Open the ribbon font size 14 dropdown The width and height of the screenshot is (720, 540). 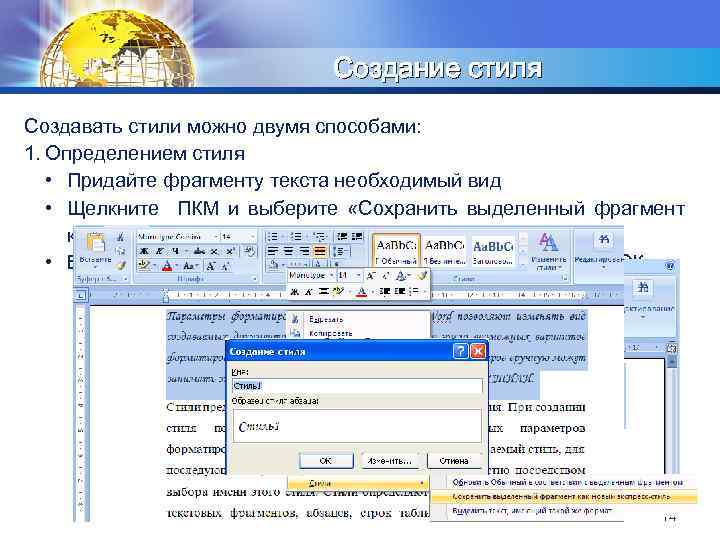point(253,236)
